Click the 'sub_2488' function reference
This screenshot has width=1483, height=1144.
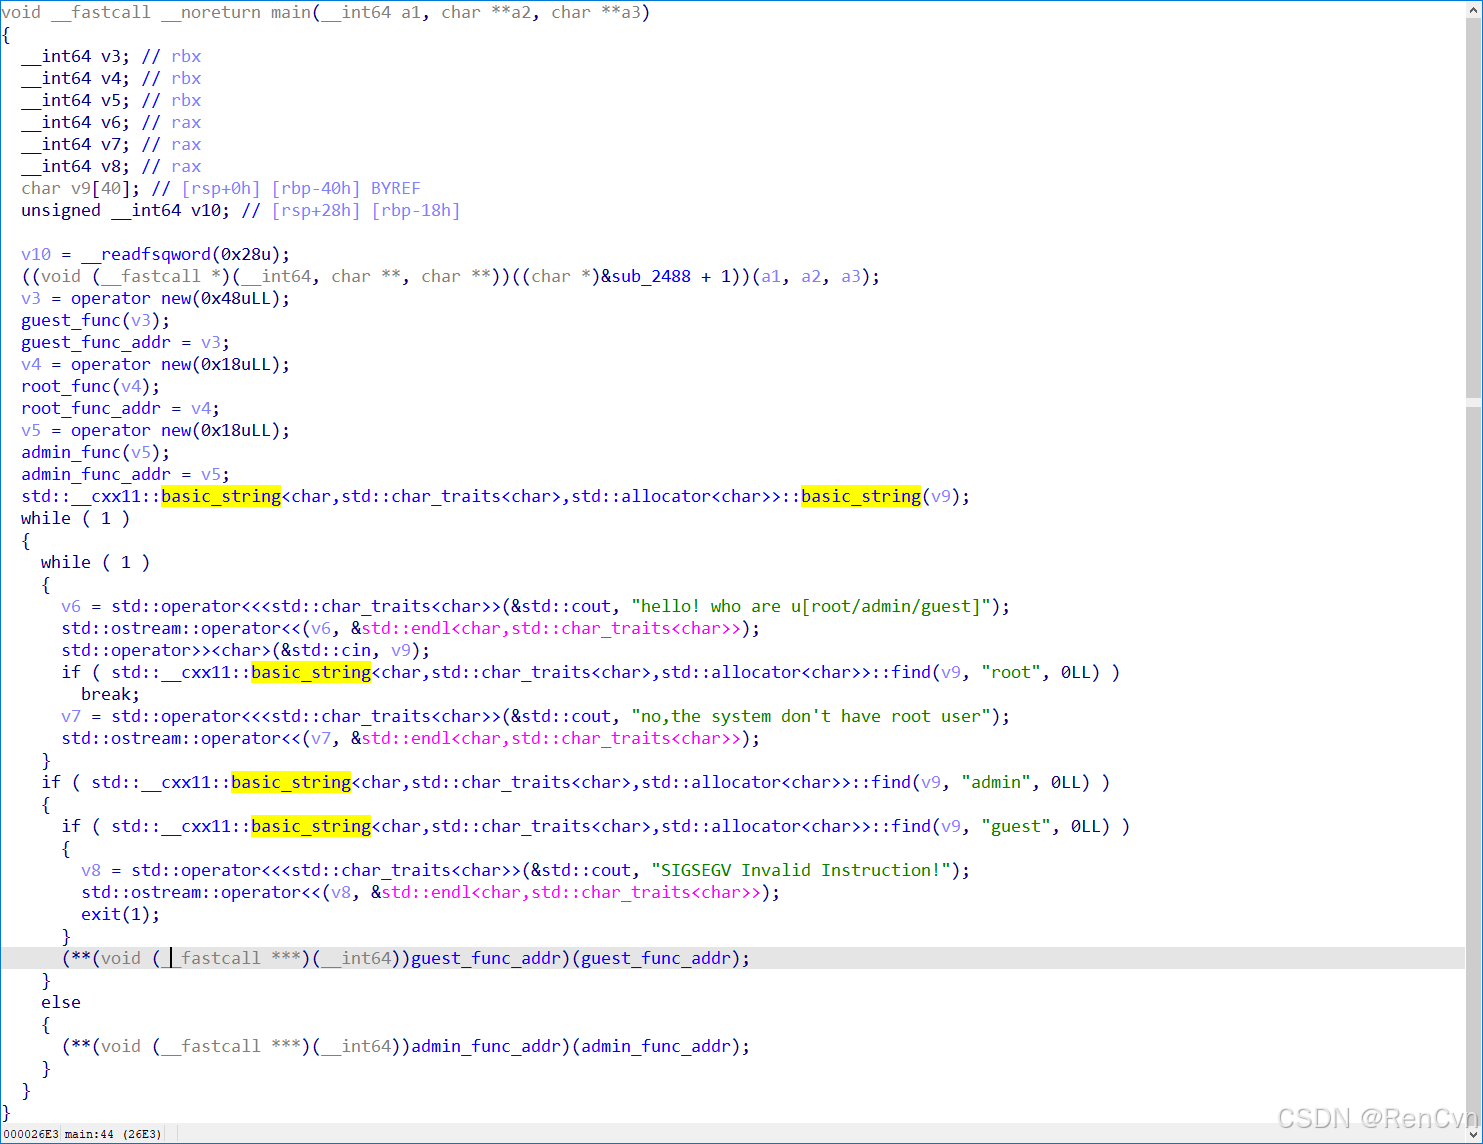click(651, 276)
